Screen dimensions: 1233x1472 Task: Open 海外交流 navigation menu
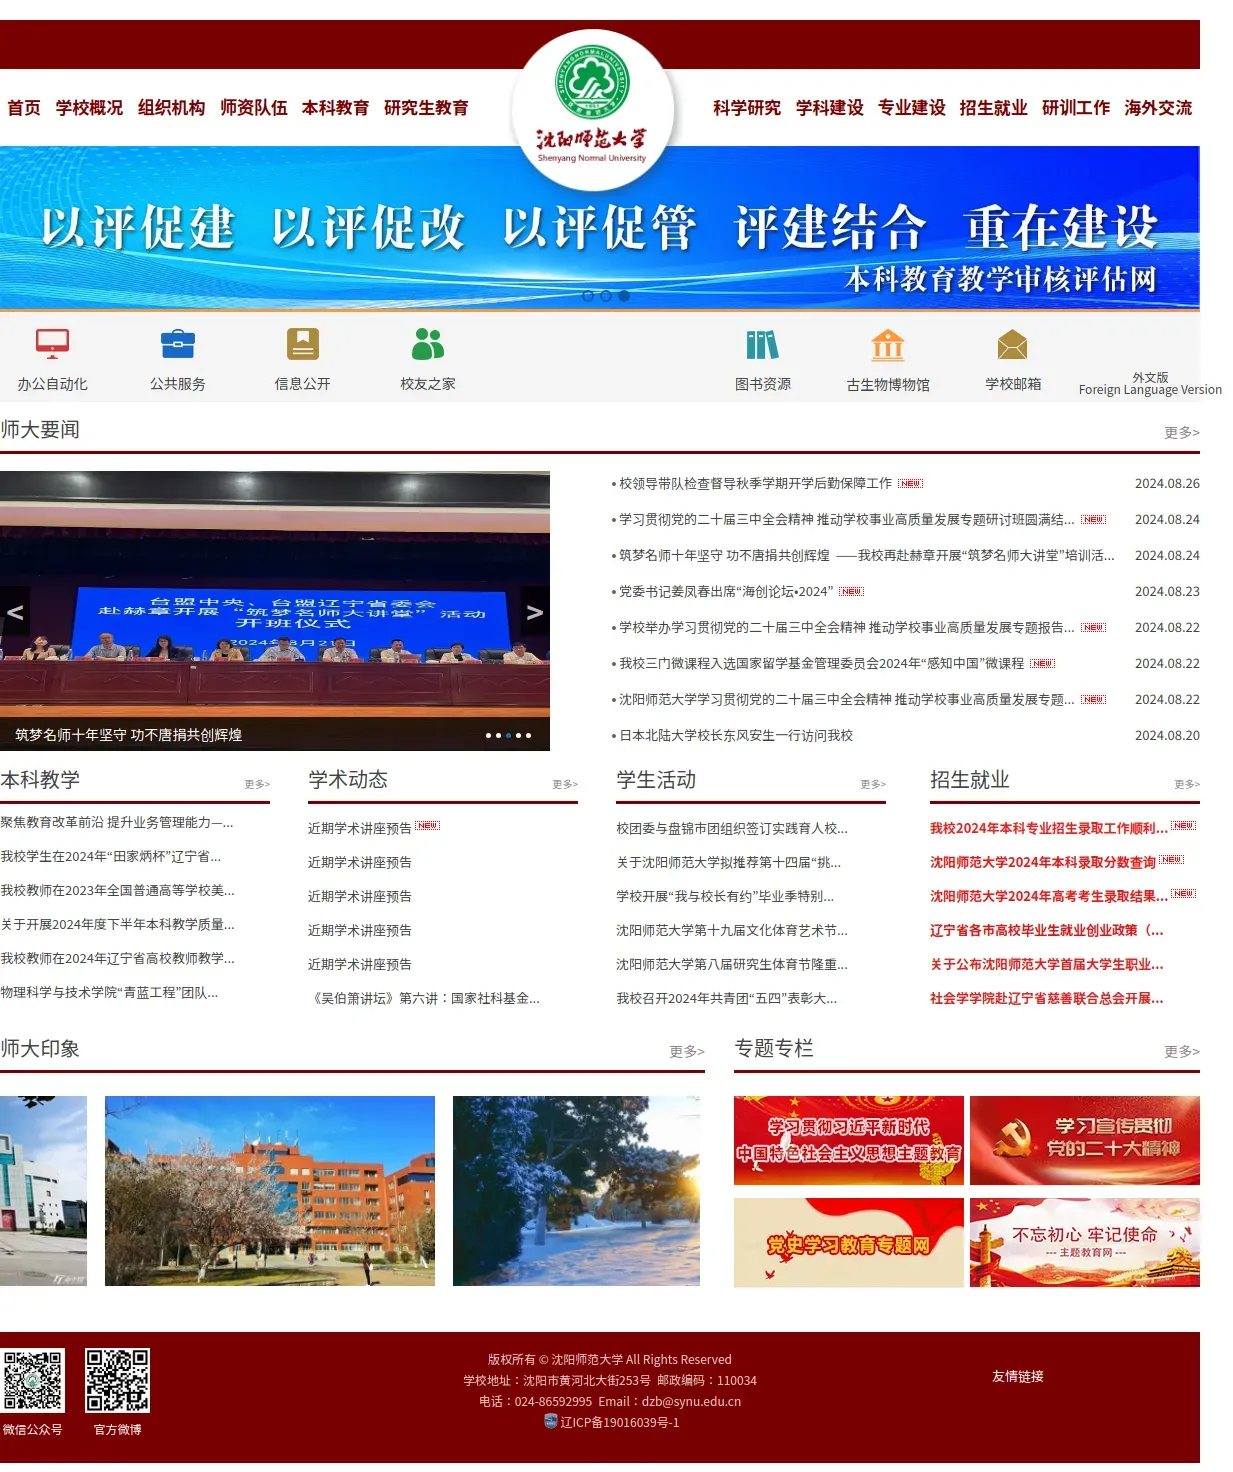click(1158, 108)
